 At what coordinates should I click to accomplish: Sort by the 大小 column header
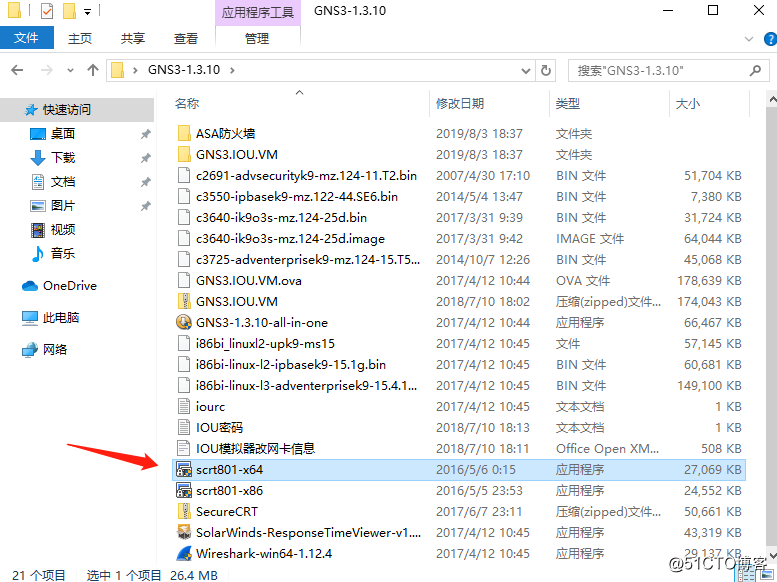coord(688,103)
